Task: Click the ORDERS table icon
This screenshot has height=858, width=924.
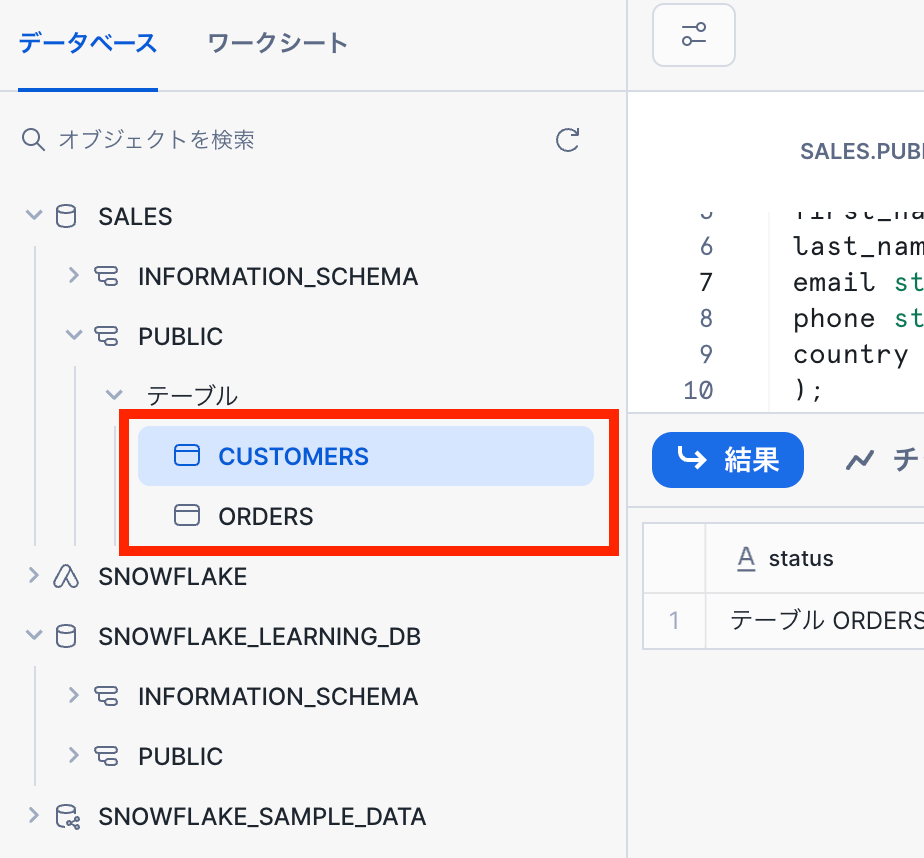Action: [x=187, y=516]
